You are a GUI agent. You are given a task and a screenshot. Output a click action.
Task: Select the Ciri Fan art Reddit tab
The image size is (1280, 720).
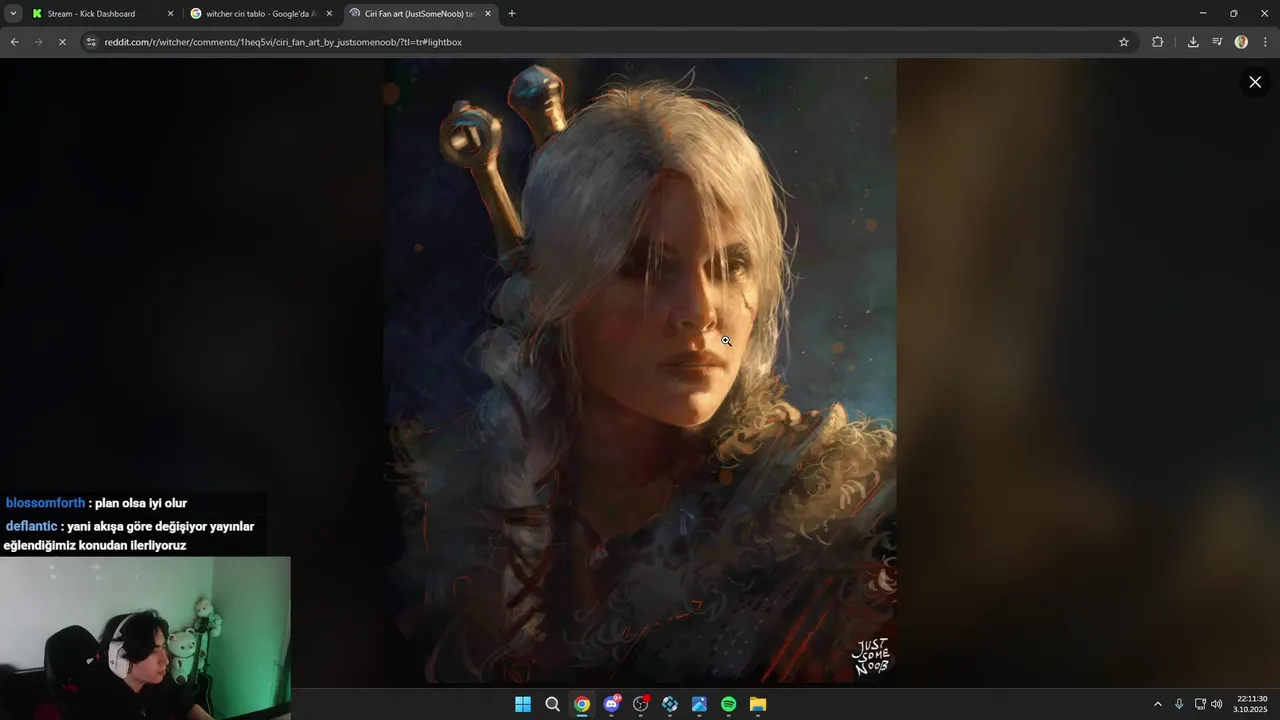(x=418, y=14)
